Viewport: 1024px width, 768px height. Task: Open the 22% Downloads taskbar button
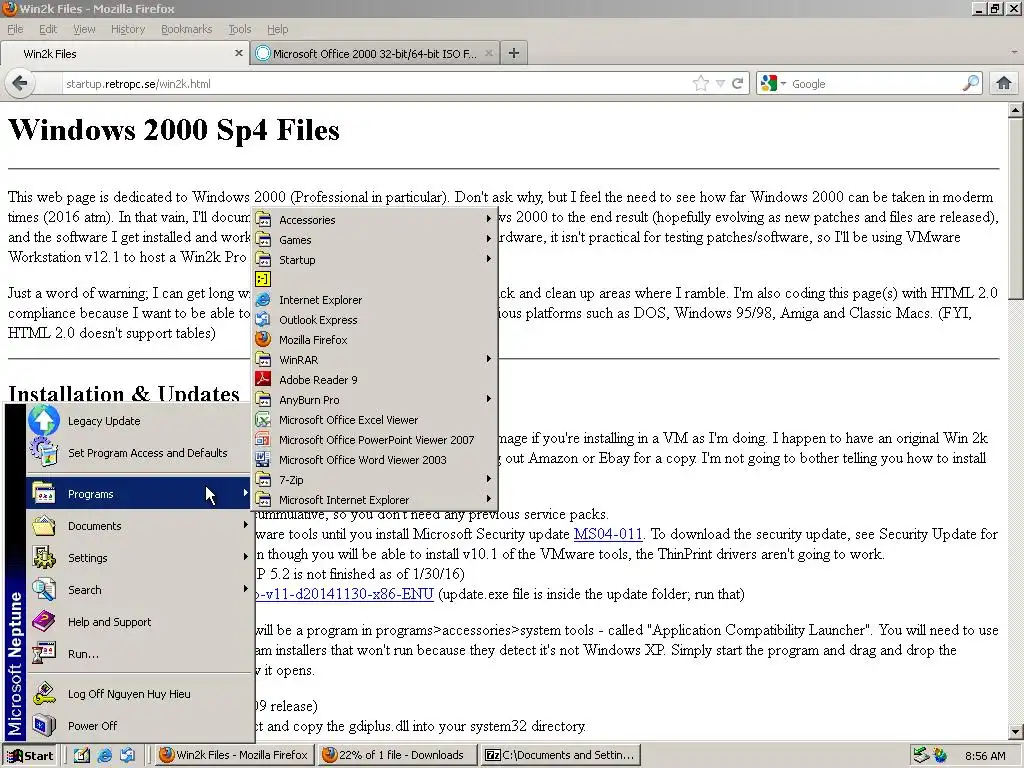[x=396, y=755]
